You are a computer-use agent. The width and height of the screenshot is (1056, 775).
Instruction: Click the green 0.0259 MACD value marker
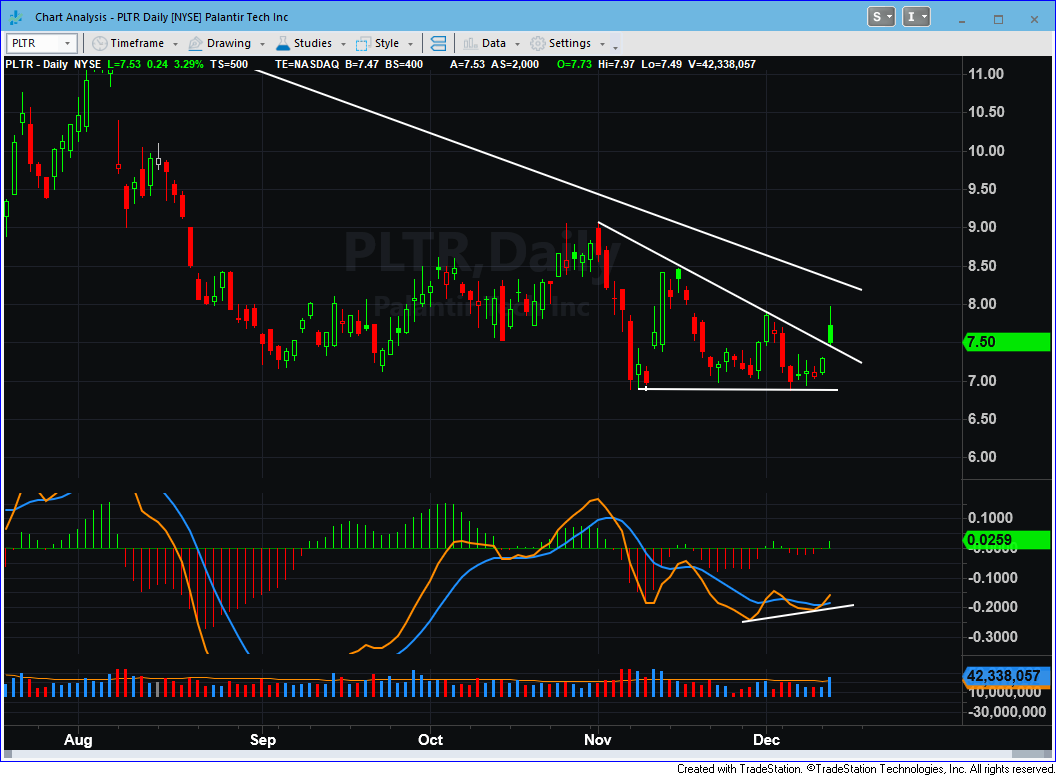(x=1007, y=539)
